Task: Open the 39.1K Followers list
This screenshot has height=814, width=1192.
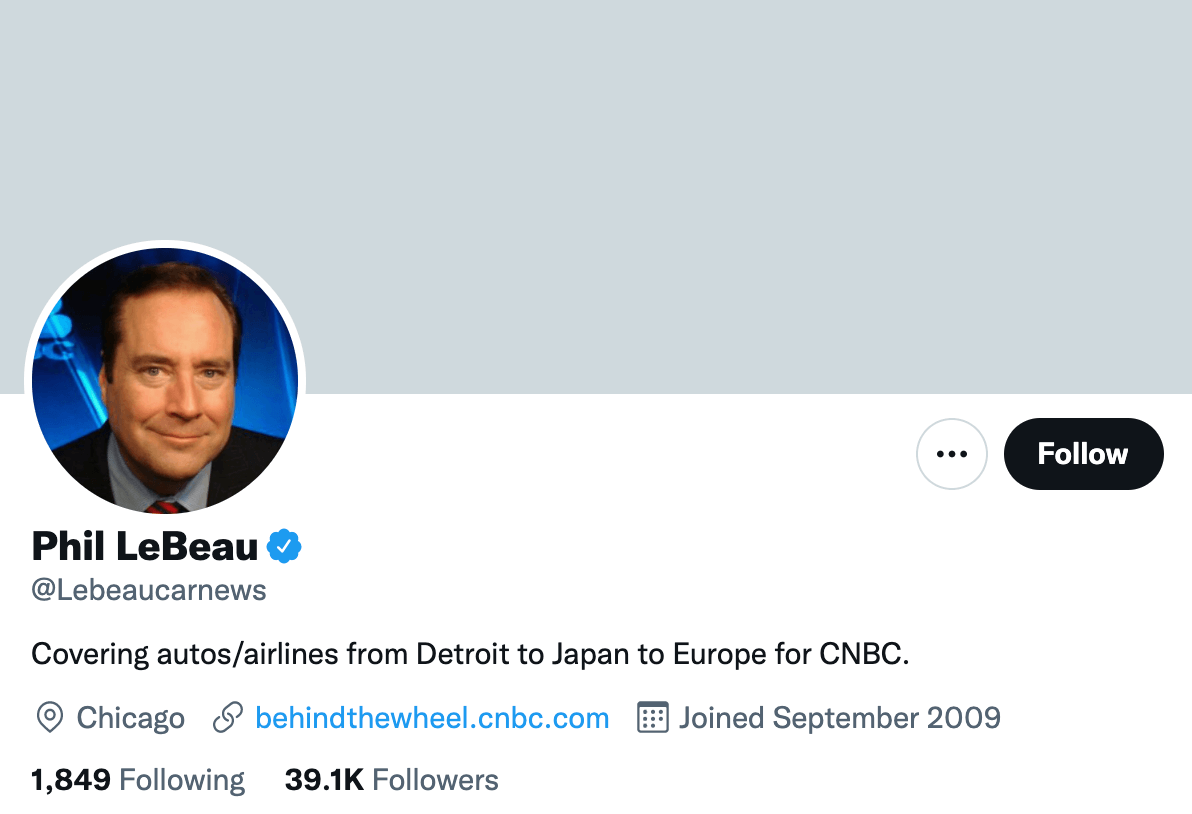Action: pyautogui.click(x=391, y=780)
